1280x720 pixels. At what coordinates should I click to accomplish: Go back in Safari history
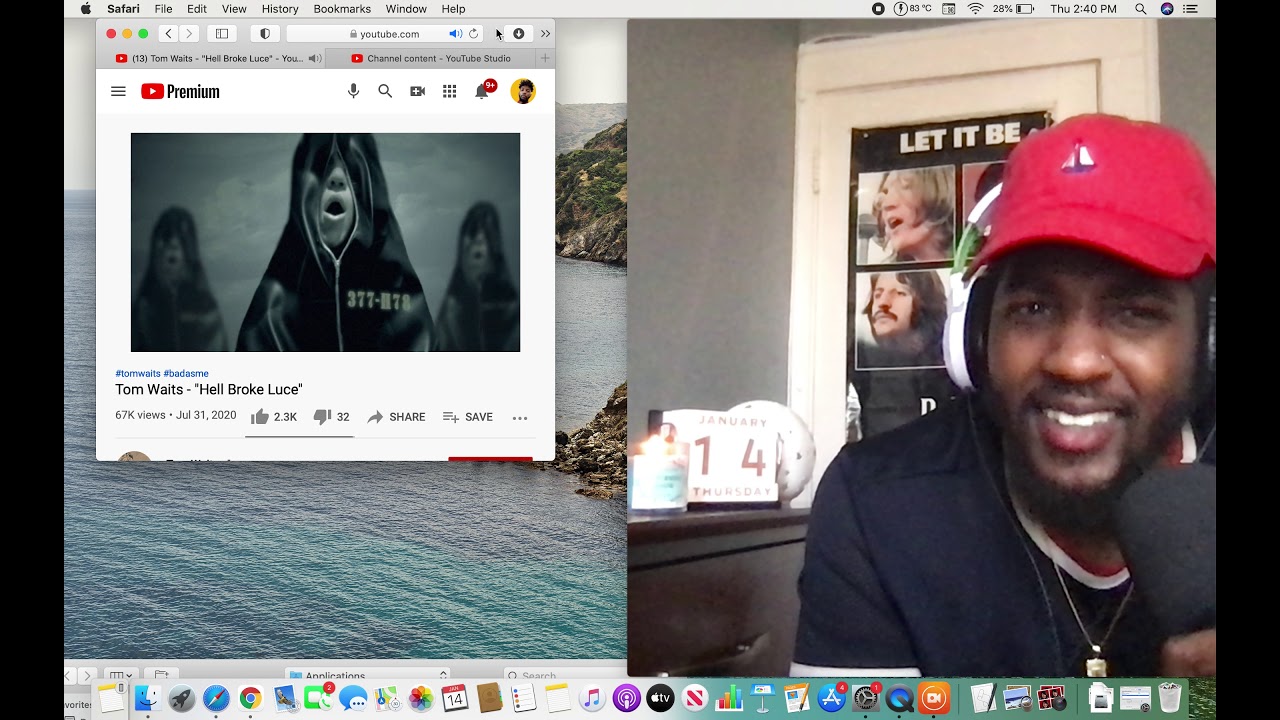(168, 34)
